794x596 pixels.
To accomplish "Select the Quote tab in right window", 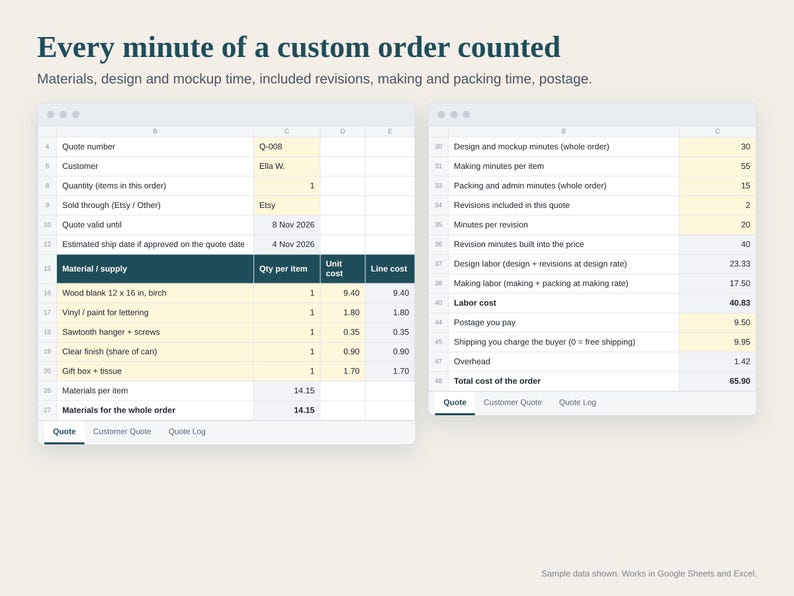I will (455, 402).
